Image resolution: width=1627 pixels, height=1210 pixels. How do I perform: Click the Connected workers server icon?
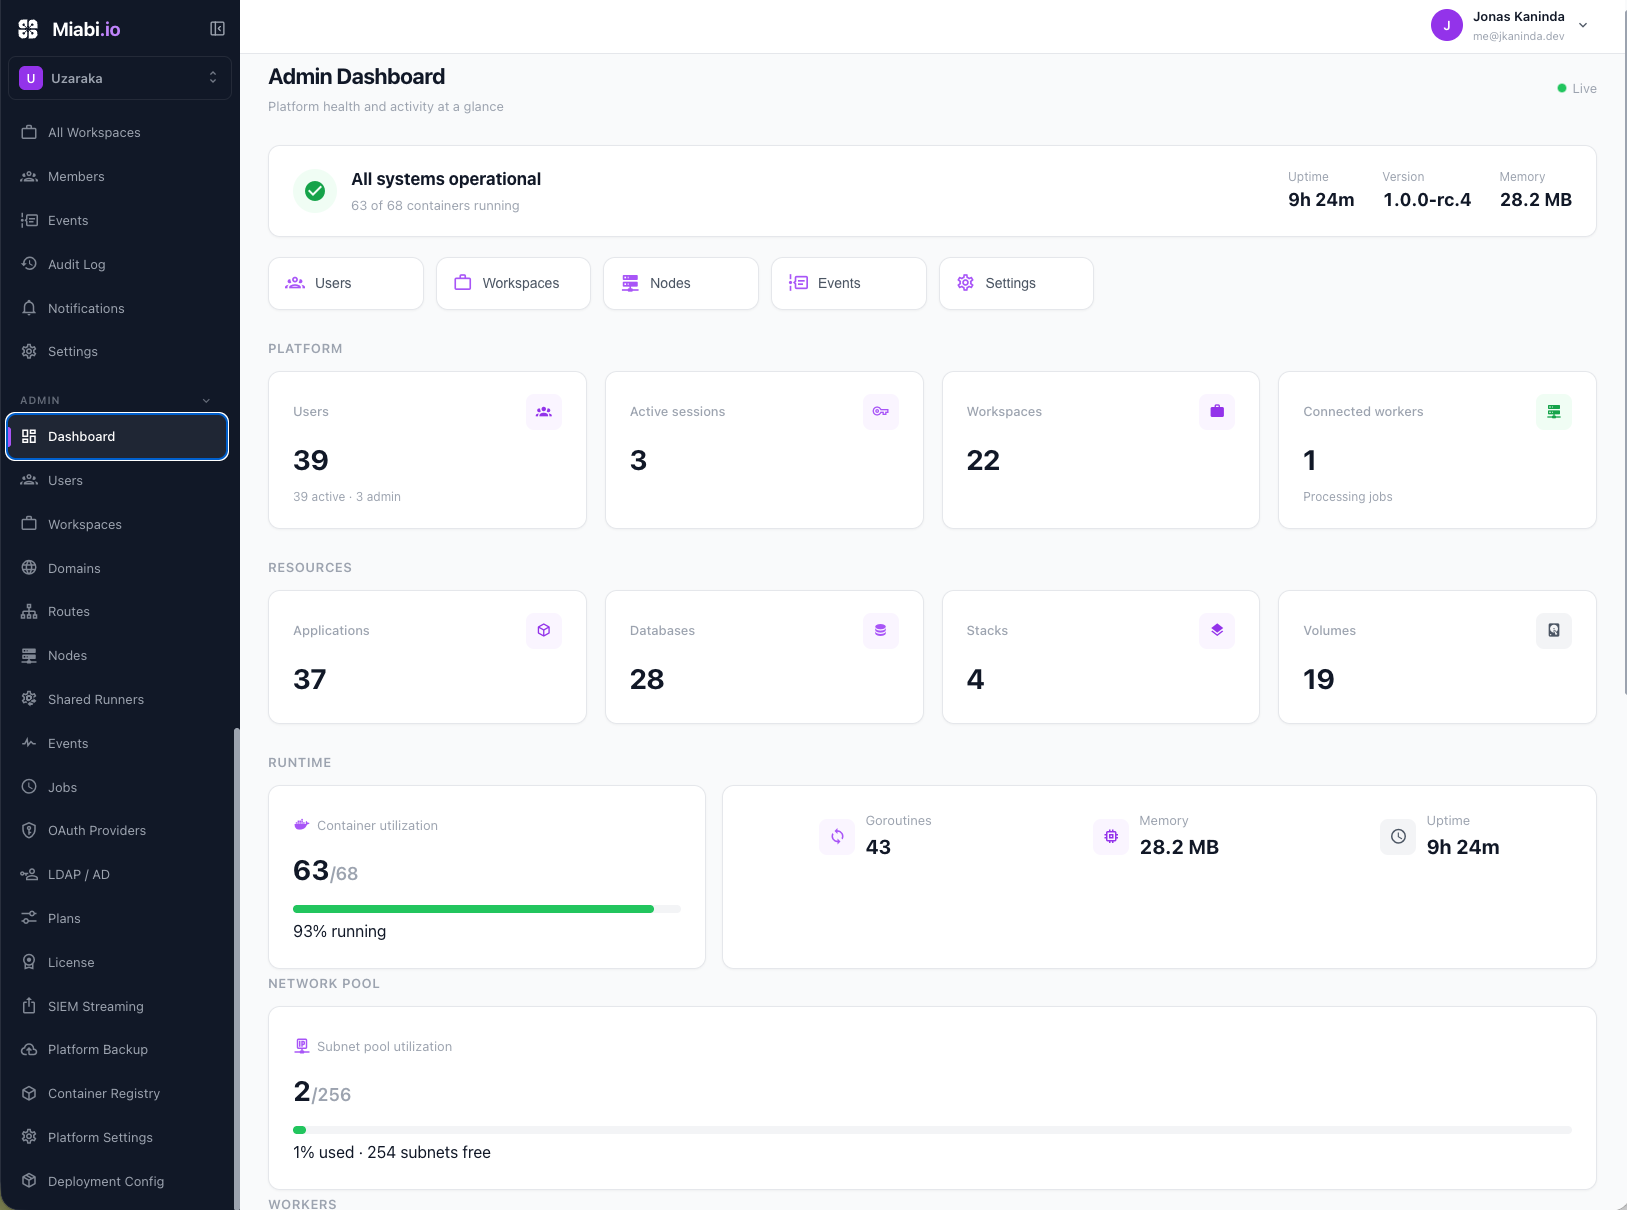[1554, 411]
